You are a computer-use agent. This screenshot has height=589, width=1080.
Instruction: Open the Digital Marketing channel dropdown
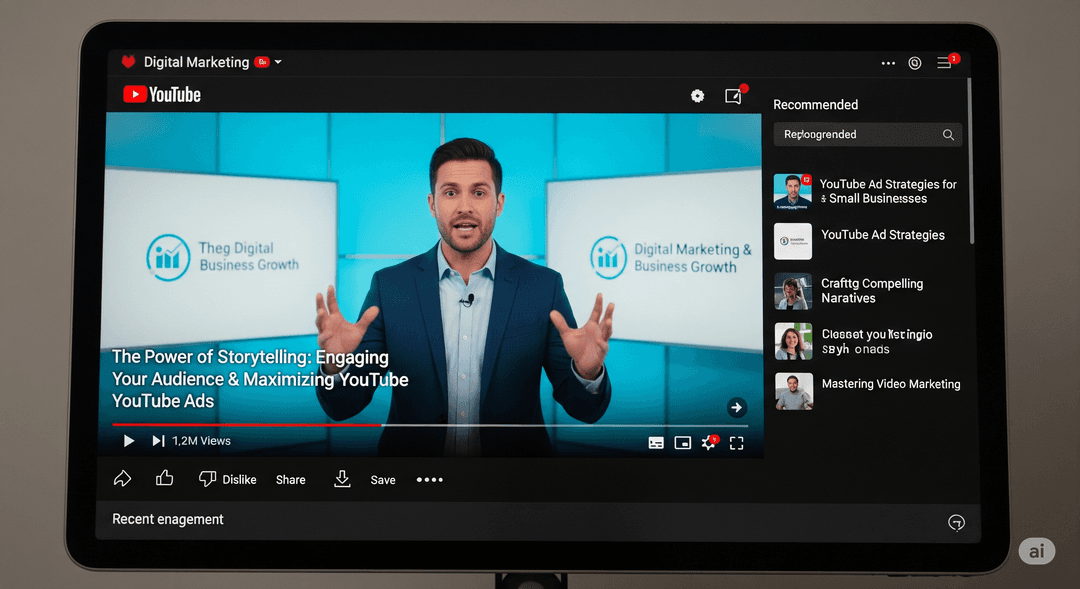coord(278,62)
